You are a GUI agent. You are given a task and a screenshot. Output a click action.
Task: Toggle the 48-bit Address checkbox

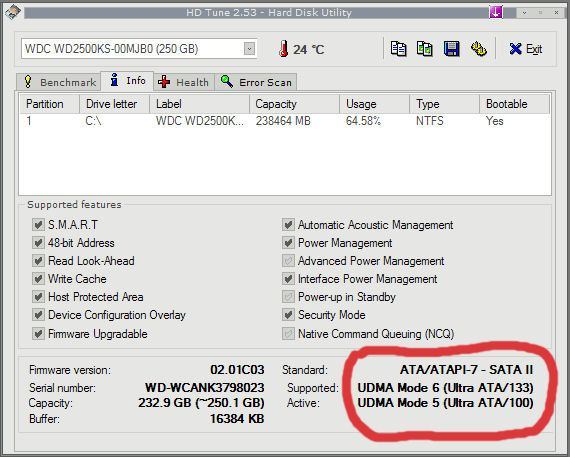click(x=38, y=242)
